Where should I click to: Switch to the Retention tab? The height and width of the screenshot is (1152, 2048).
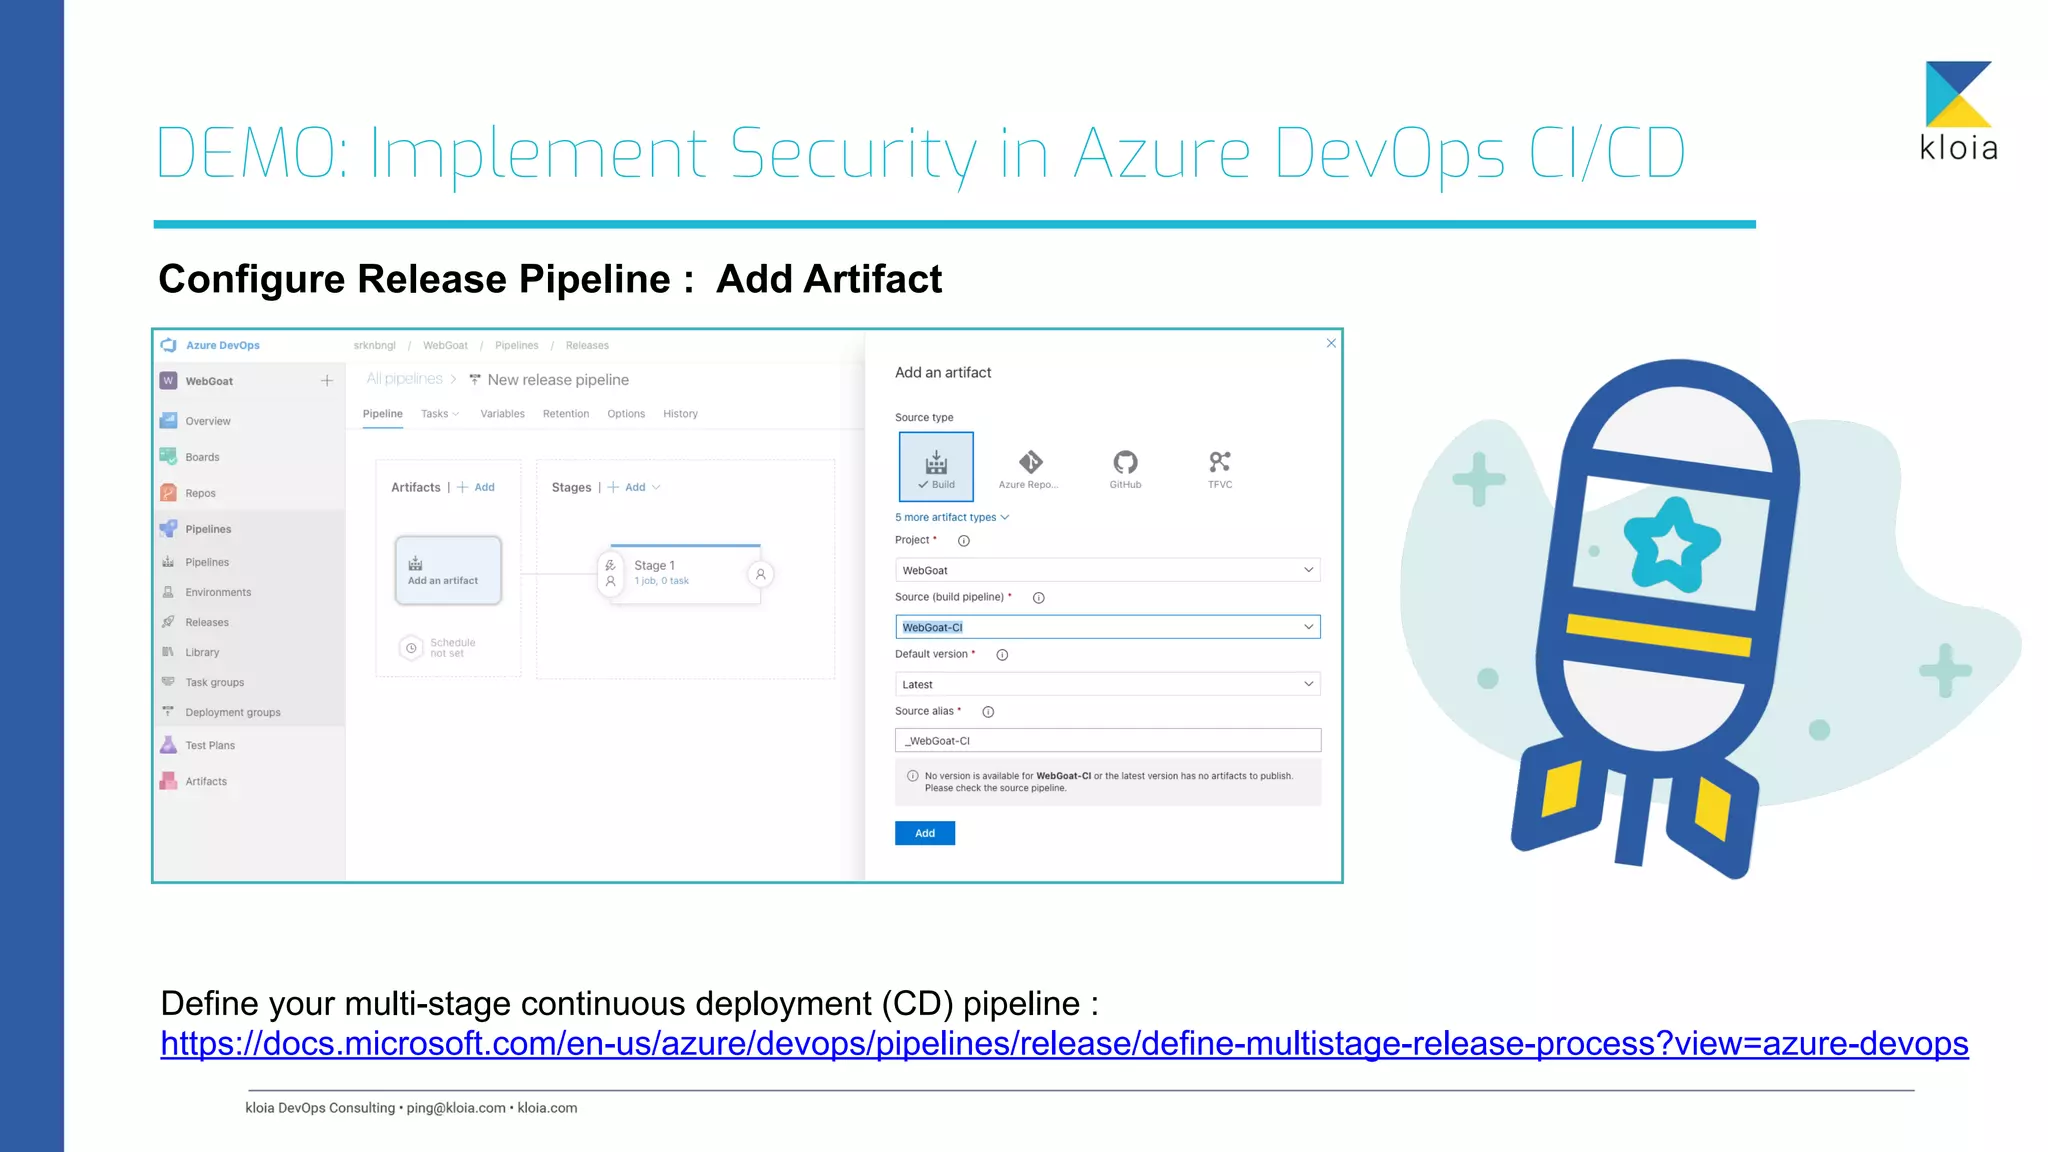click(x=566, y=414)
